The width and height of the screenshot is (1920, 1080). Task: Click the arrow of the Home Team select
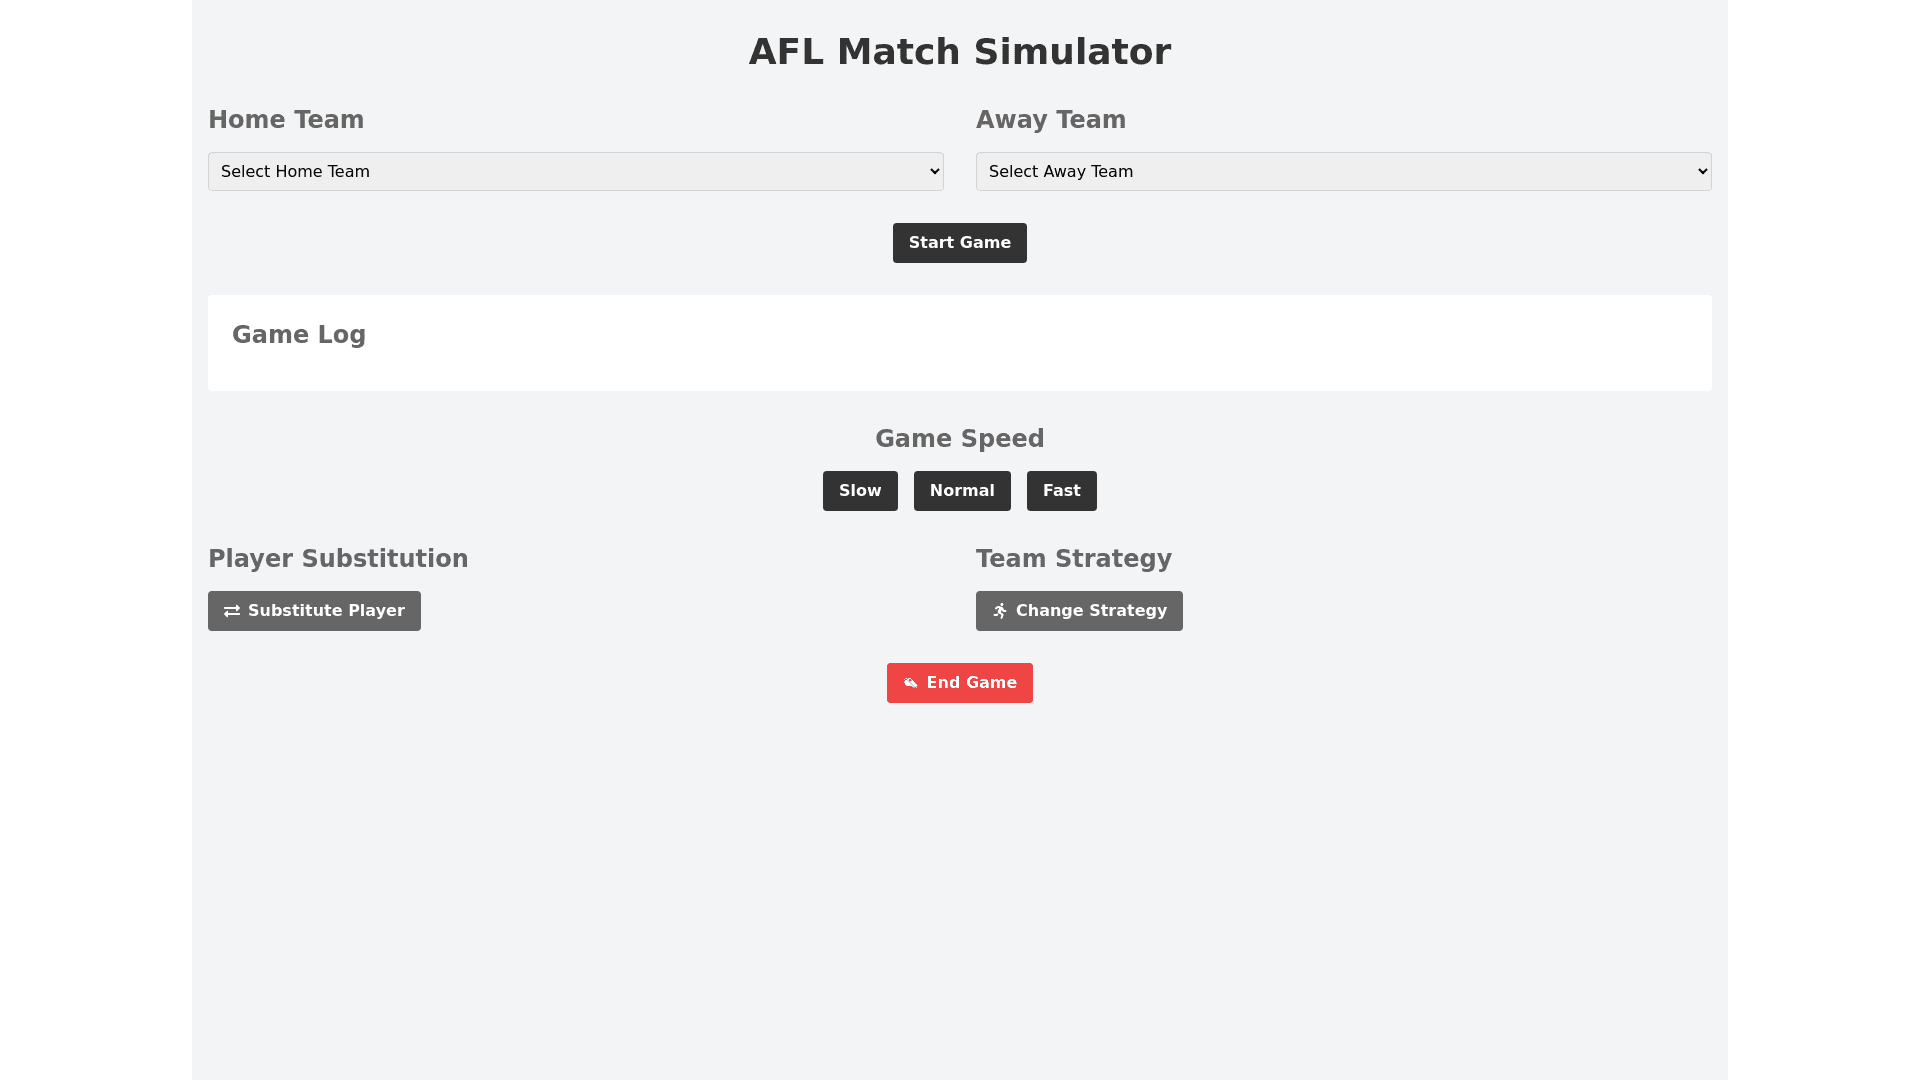pyautogui.click(x=934, y=172)
